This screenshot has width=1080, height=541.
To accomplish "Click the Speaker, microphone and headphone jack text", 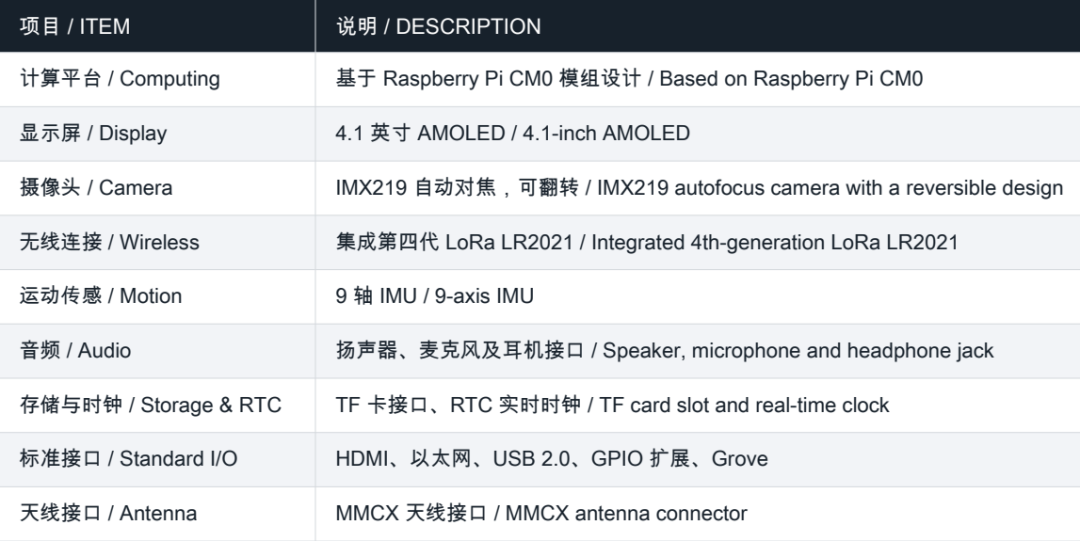I will [798, 350].
